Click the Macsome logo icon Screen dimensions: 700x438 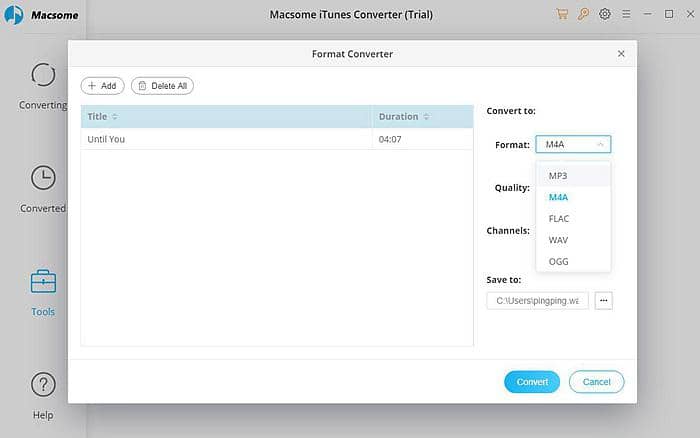coord(13,15)
